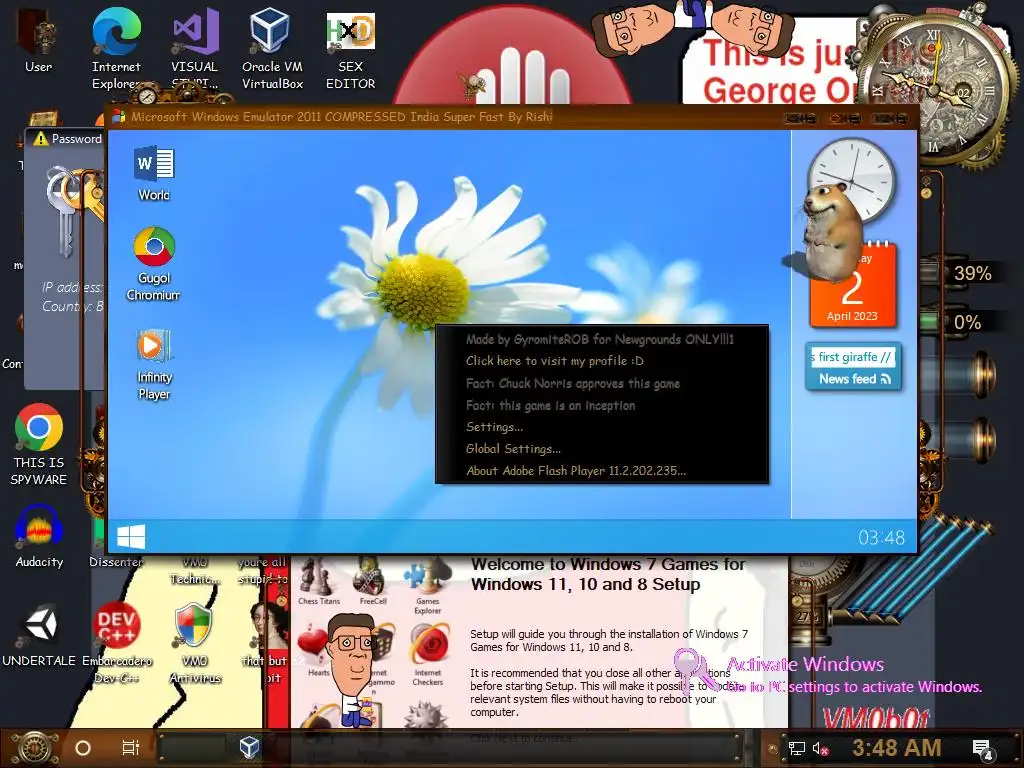Viewport: 1024px width, 768px height.
Task: Click the 39% meter gadget reading
Action: [972, 273]
